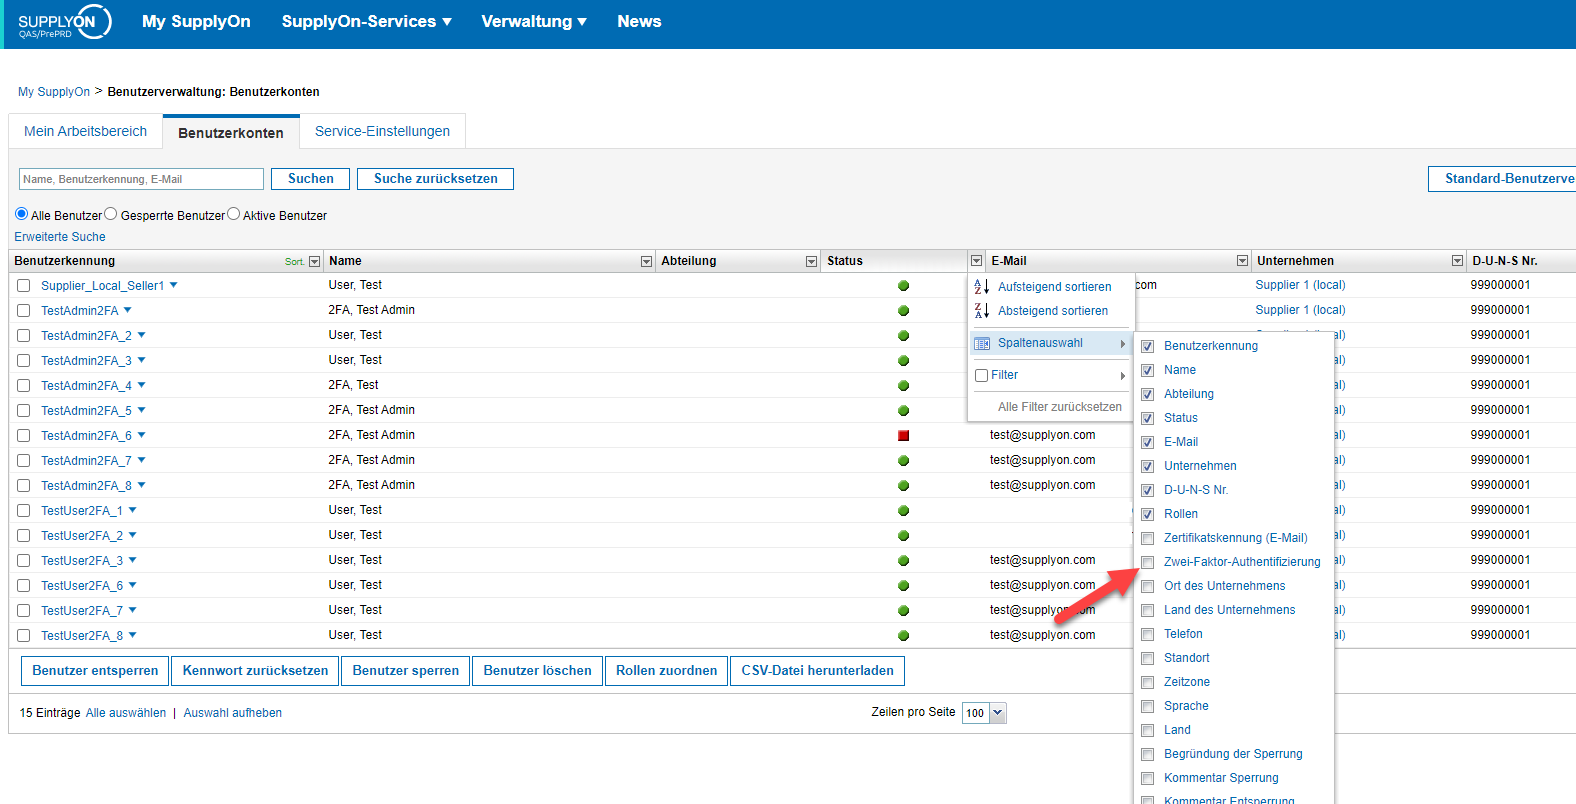Click Filter submenu arrow
Image resolution: width=1576 pixels, height=804 pixels.
(x=1123, y=376)
